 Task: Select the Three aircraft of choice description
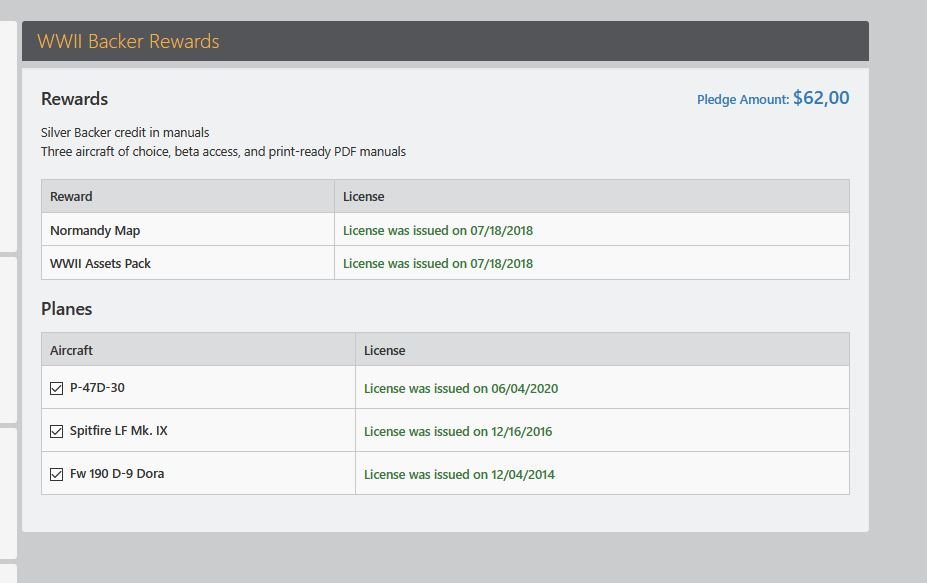point(223,151)
